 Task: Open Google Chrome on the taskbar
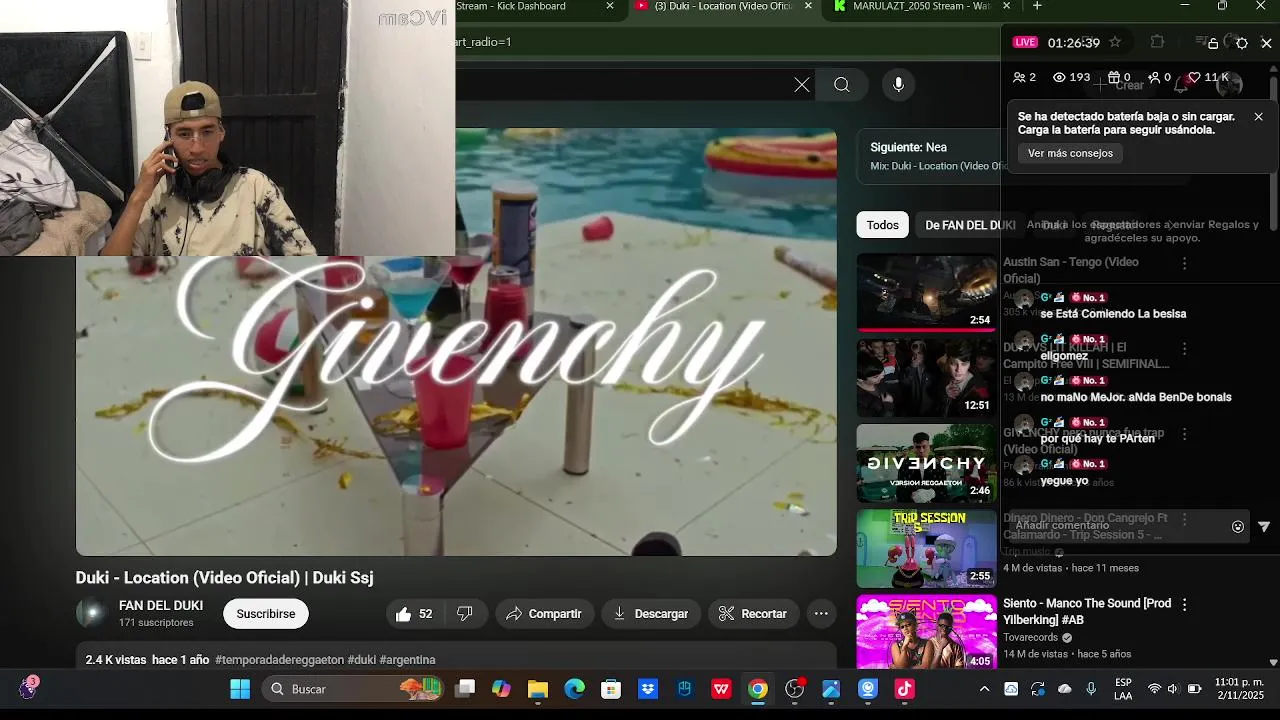point(758,689)
